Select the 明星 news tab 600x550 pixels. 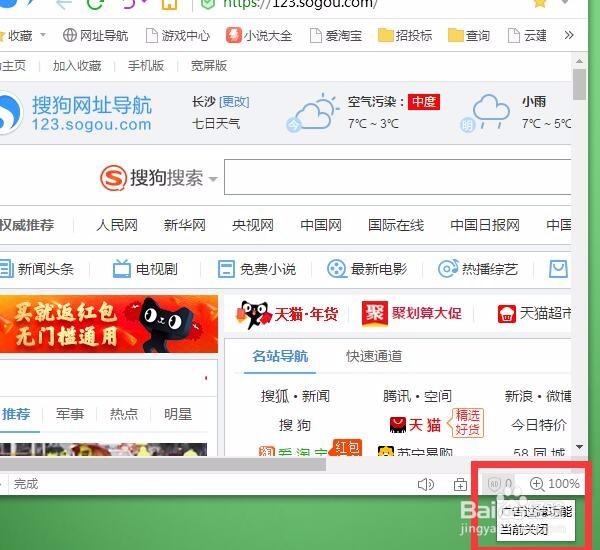(178, 414)
